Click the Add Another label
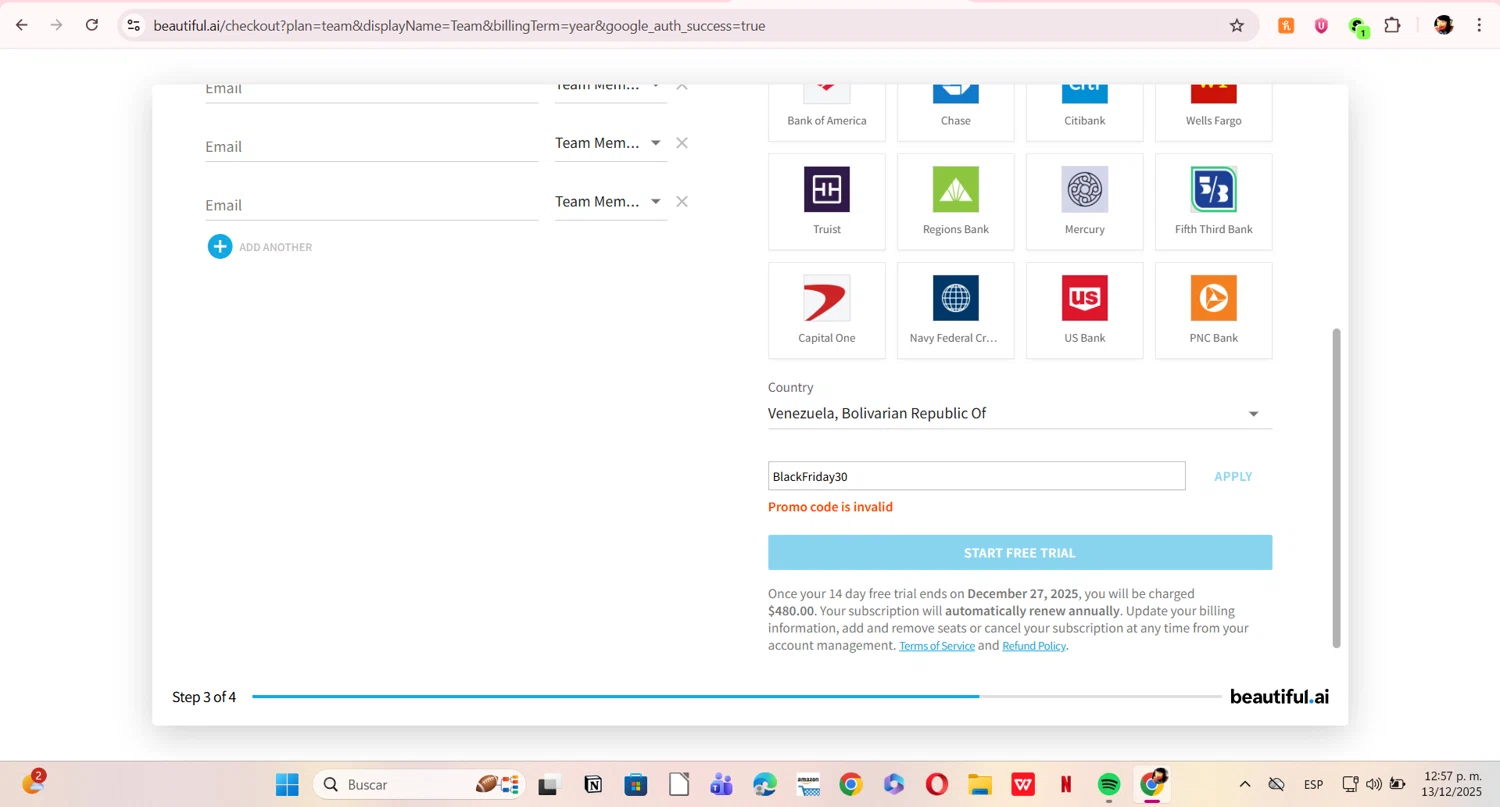Image resolution: width=1500 pixels, height=807 pixels. [276, 247]
